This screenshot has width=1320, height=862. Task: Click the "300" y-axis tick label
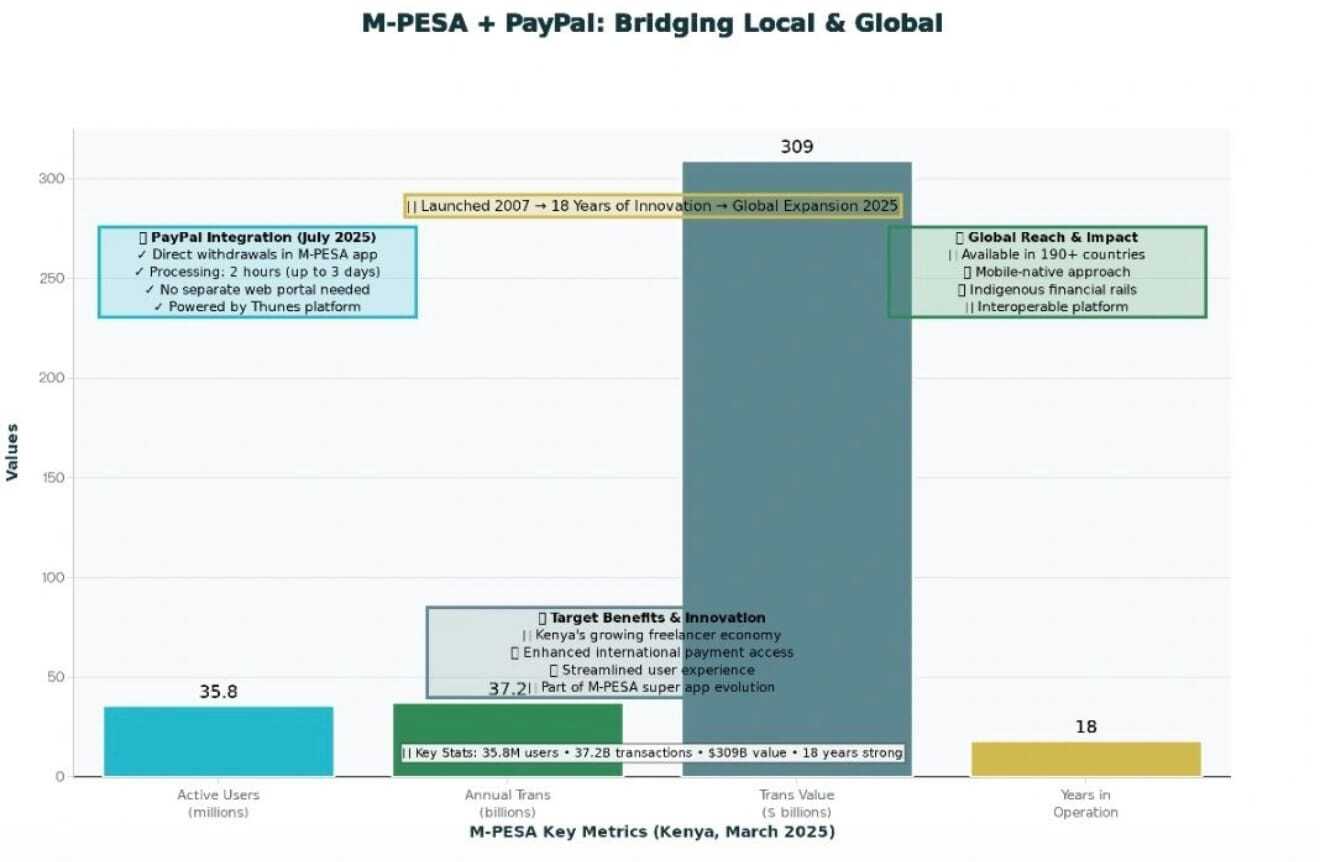point(52,179)
